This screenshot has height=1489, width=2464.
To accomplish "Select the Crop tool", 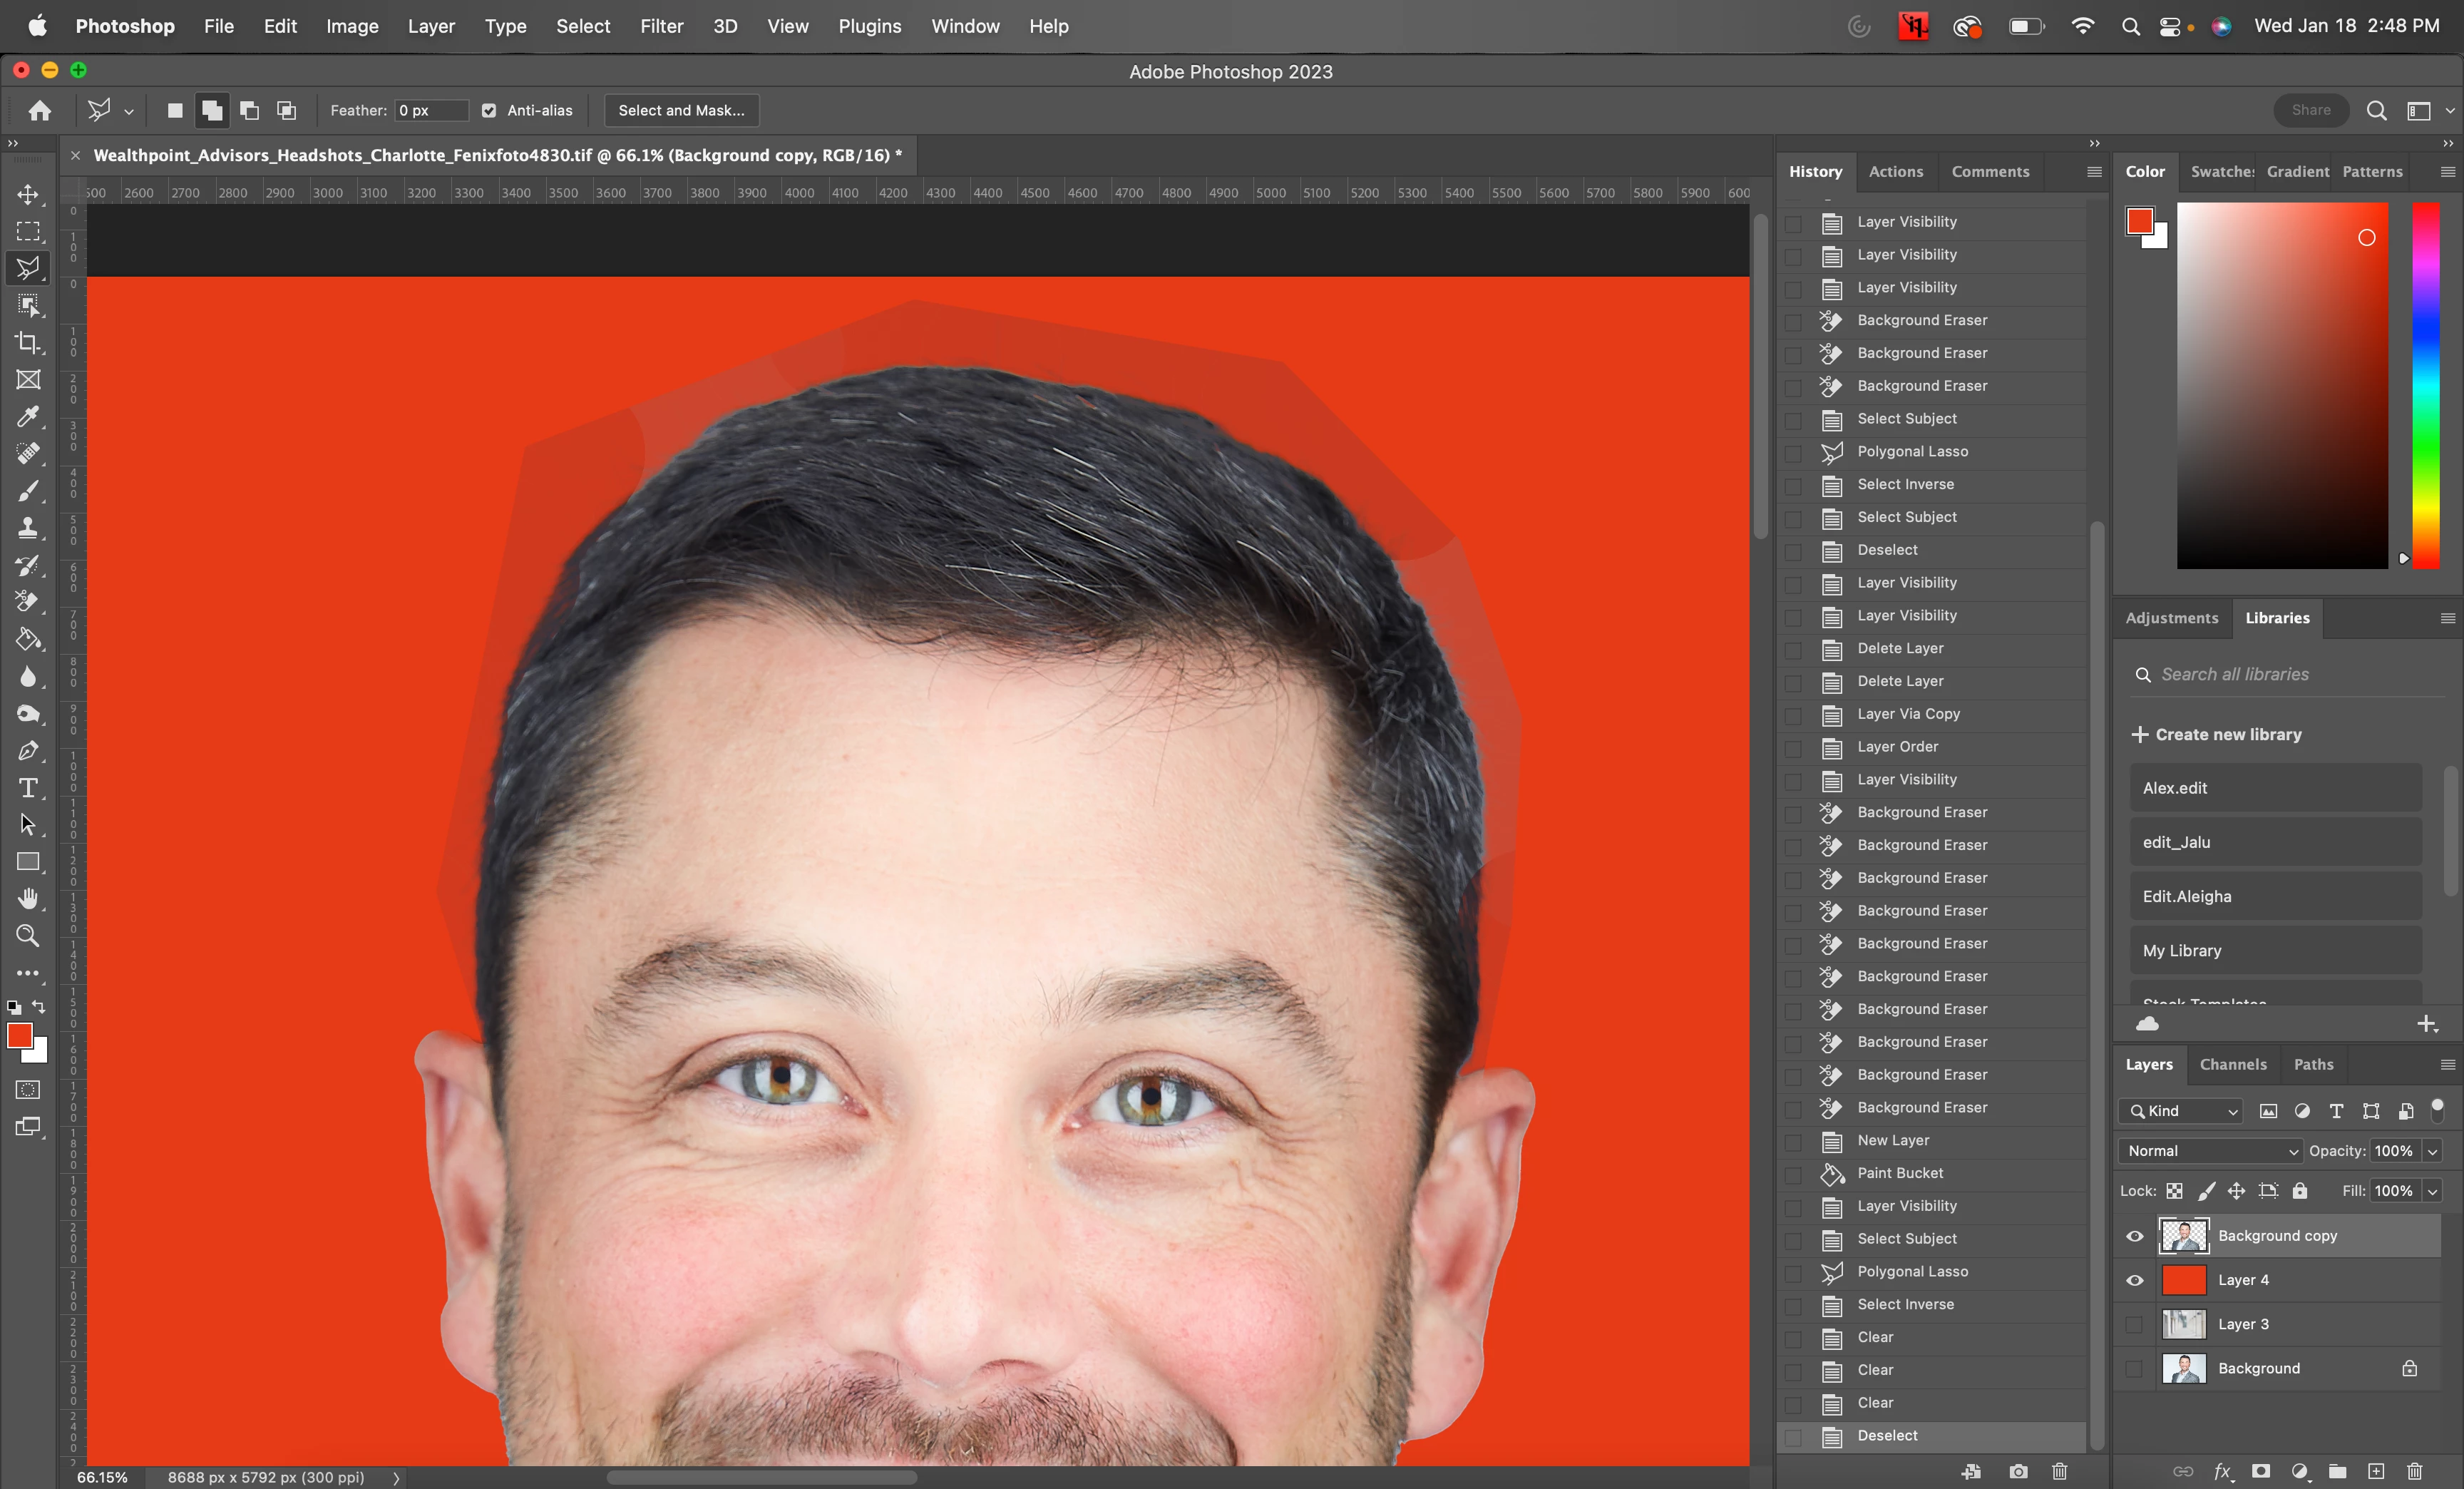I will (28, 343).
